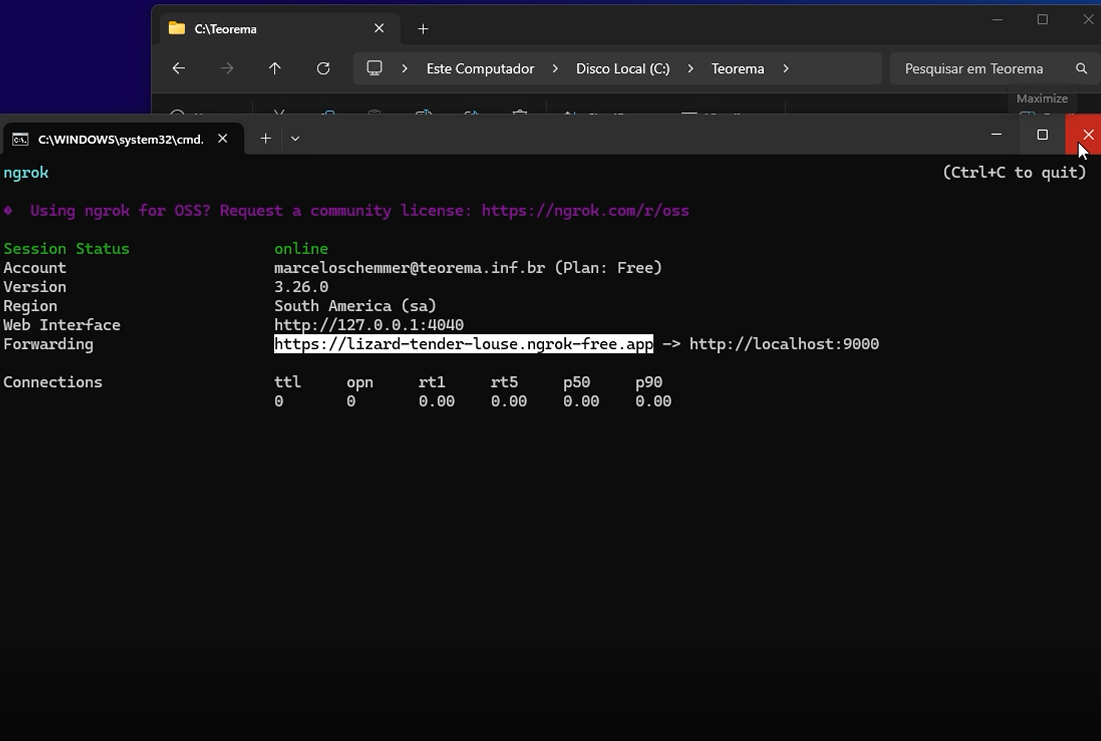Viewport: 1101px width, 741px height.
Task: Close the cmd.exe terminal tab
Action: 223,138
